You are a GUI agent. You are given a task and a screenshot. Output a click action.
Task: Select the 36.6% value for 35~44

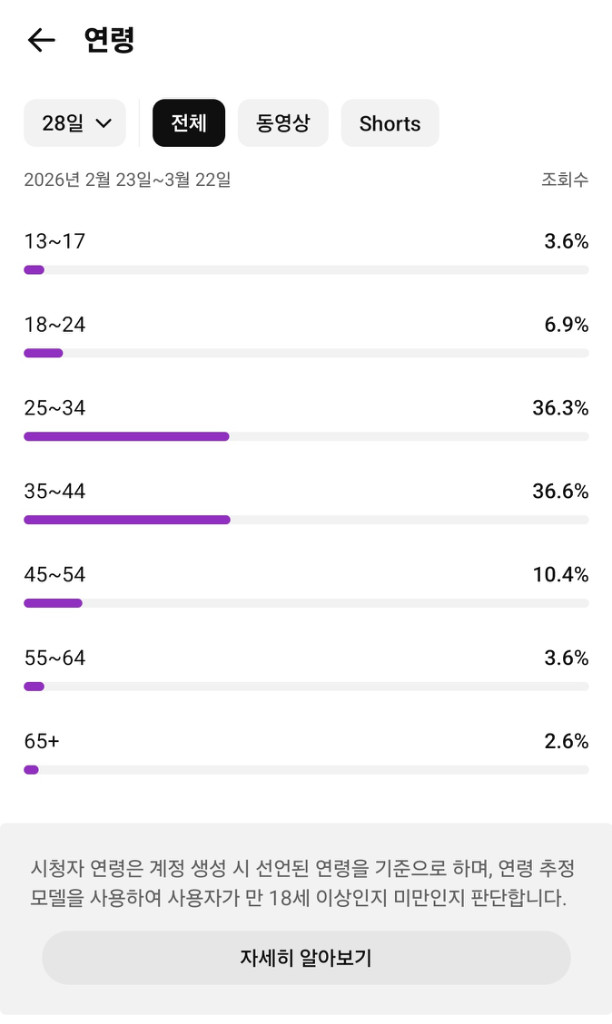point(560,491)
